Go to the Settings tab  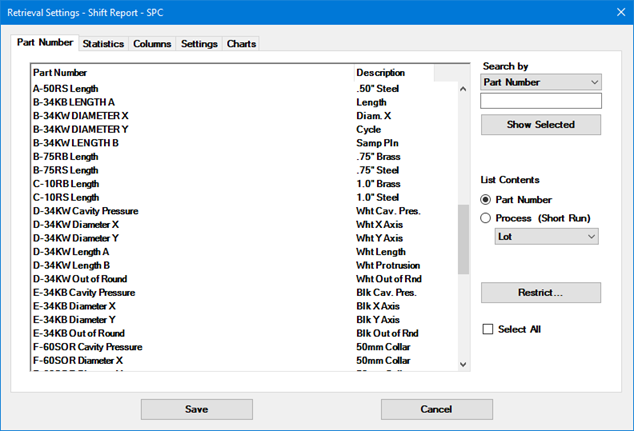point(199,44)
